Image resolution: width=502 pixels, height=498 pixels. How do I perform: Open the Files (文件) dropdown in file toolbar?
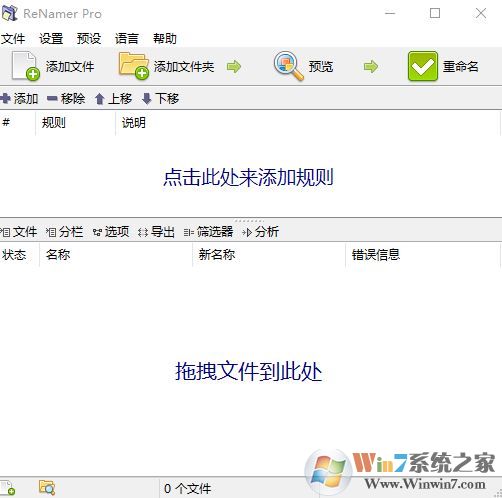pyautogui.click(x=19, y=232)
